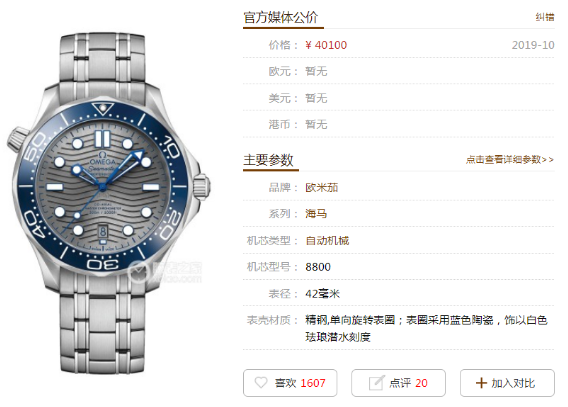Open the 点击查看详细参数 link

[510, 159]
